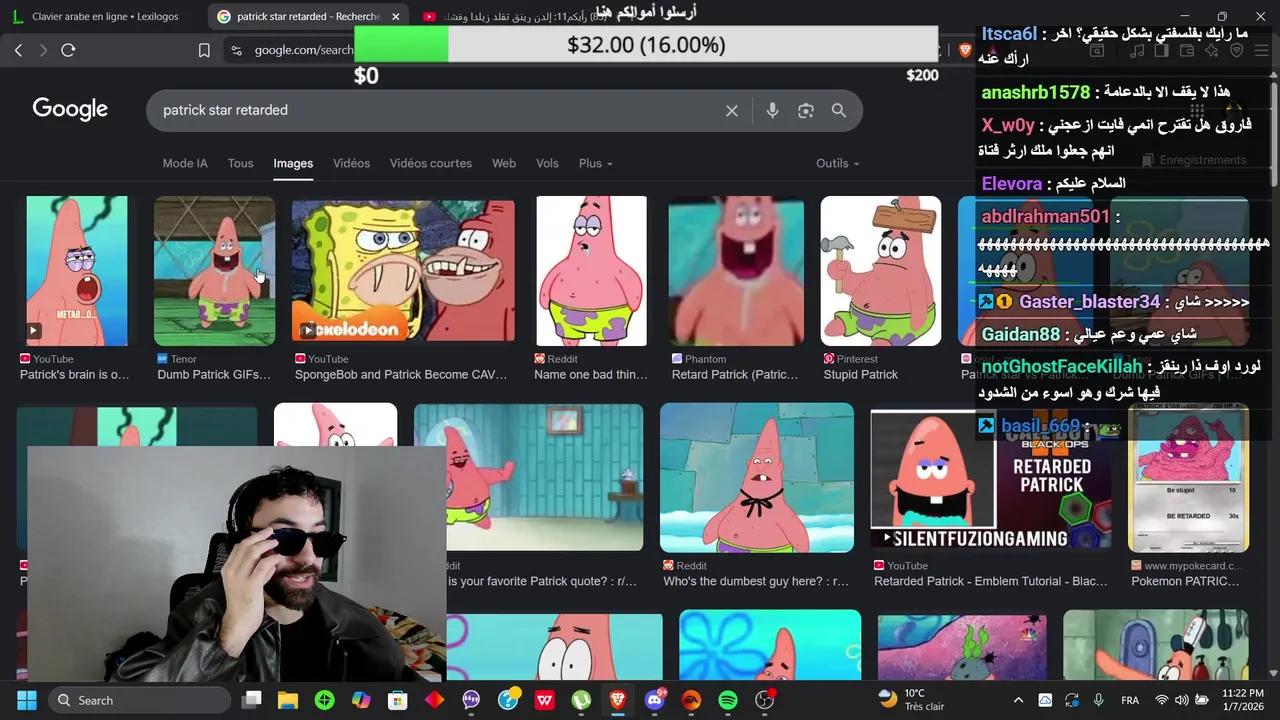Open link Retarded Patrick - Emblem Tutorial
Screen dimensions: 1280x720
(991, 581)
